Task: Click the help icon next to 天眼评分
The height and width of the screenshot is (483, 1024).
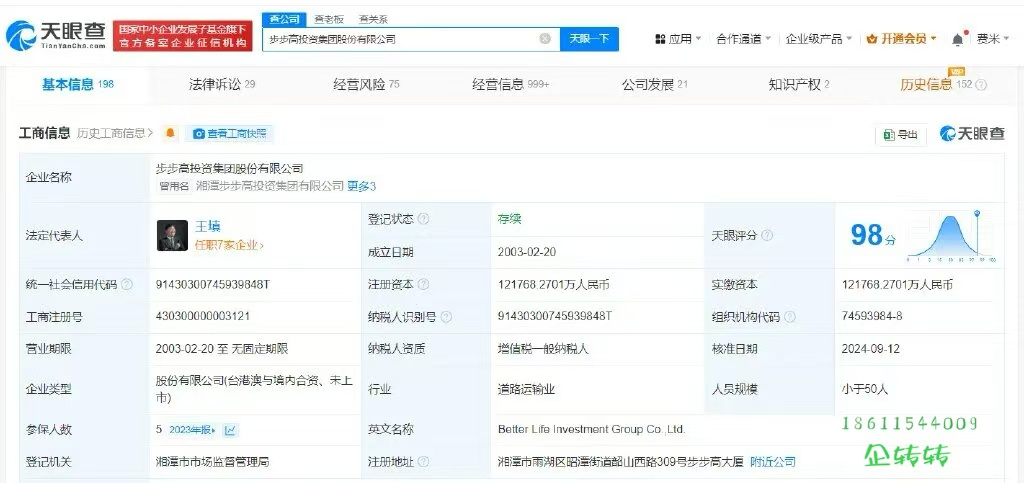Action: (767, 236)
